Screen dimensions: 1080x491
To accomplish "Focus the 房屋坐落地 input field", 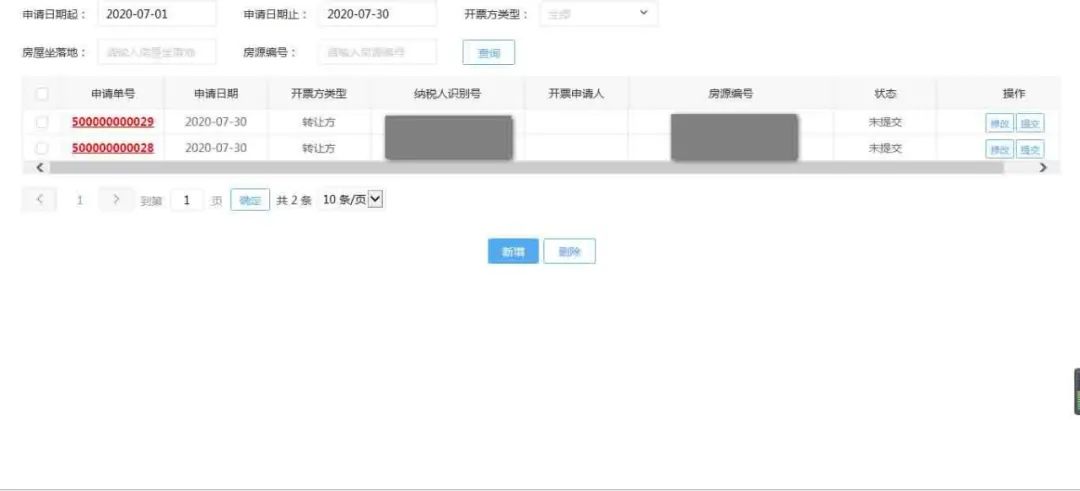I will click(x=157, y=52).
